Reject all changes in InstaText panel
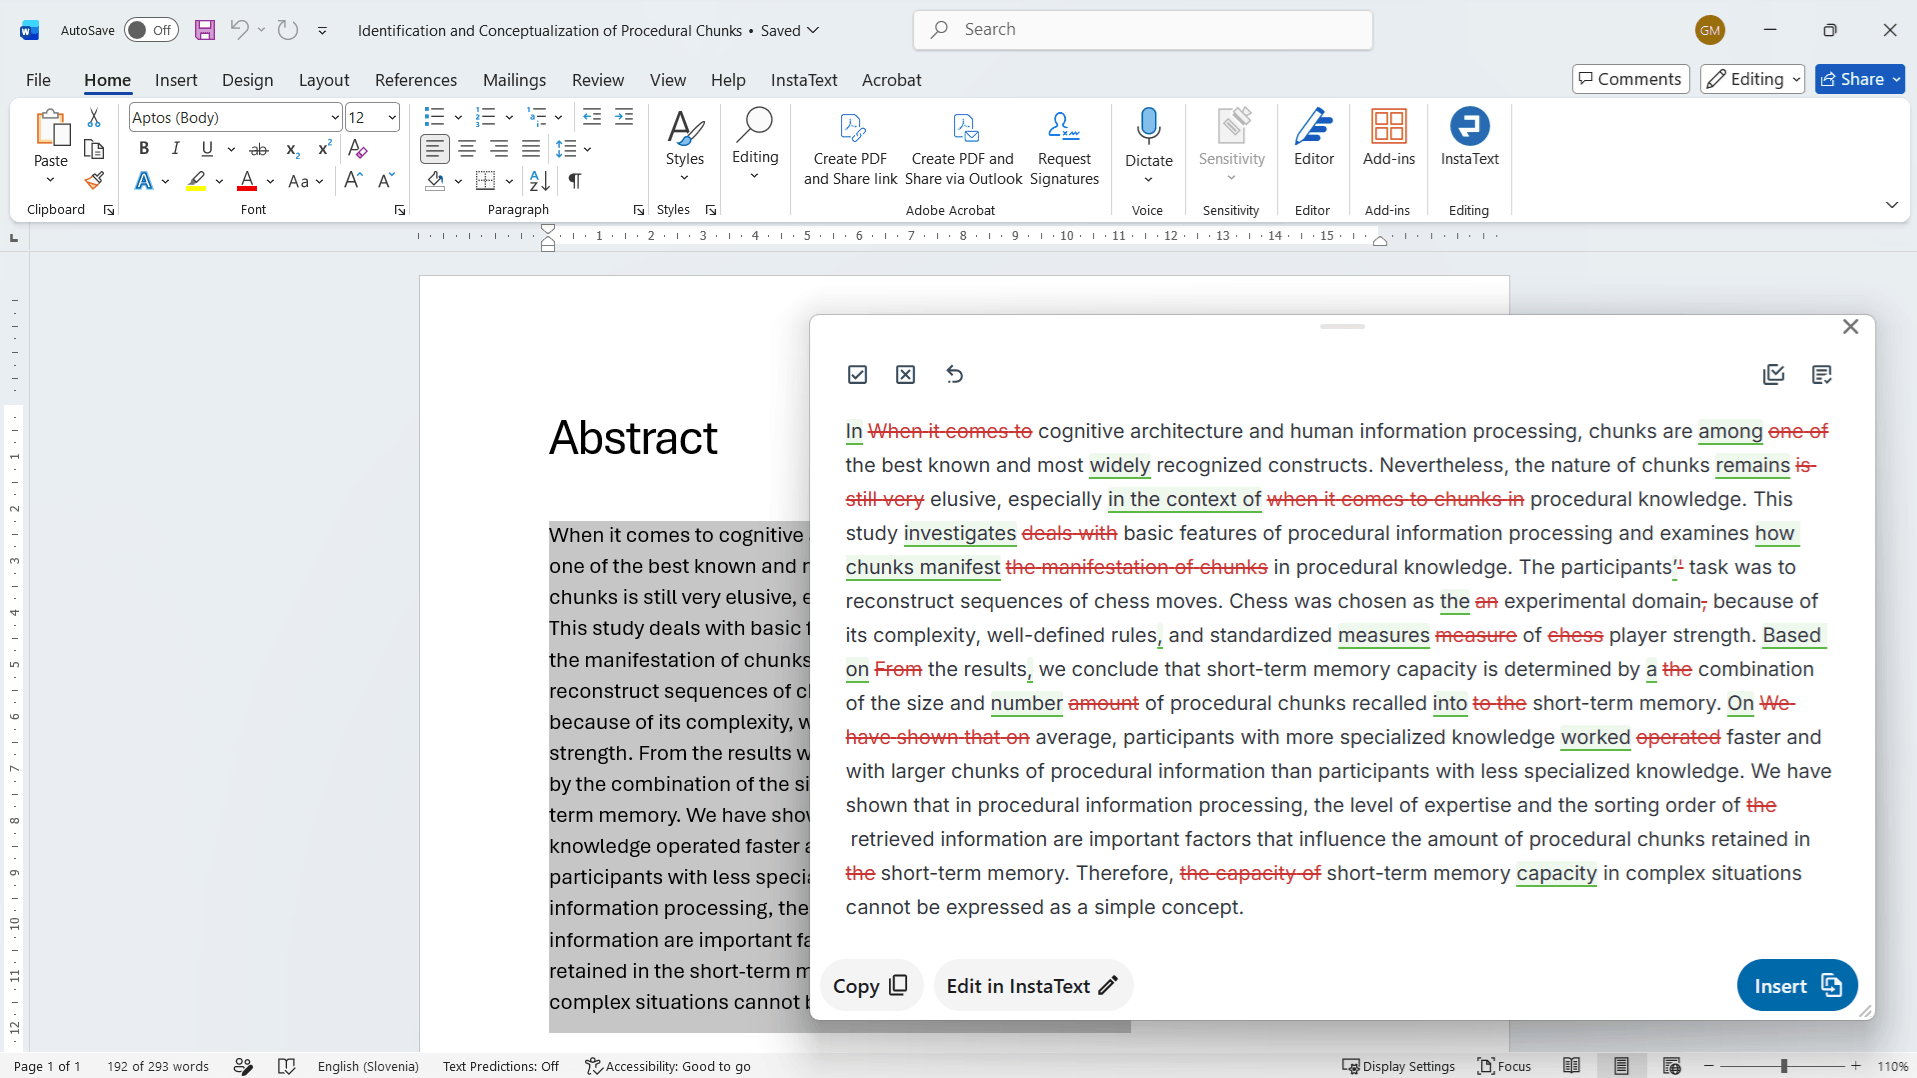The image size is (1917, 1078). 905,374
